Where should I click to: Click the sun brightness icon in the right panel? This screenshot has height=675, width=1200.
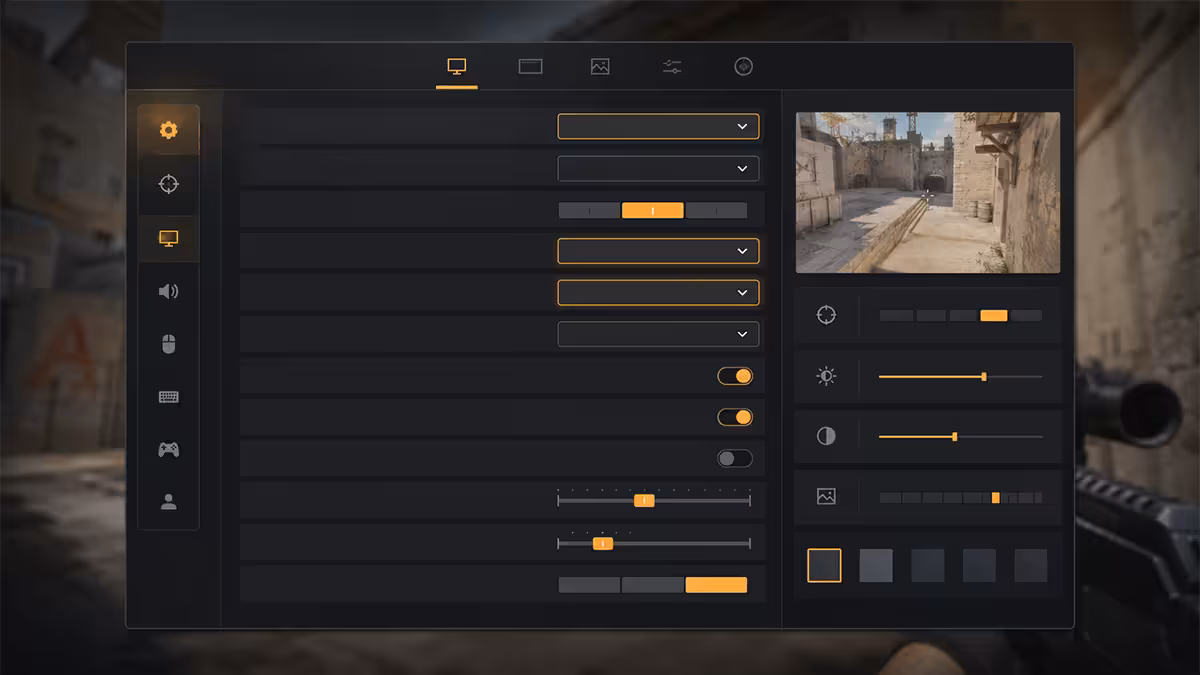[x=826, y=376]
